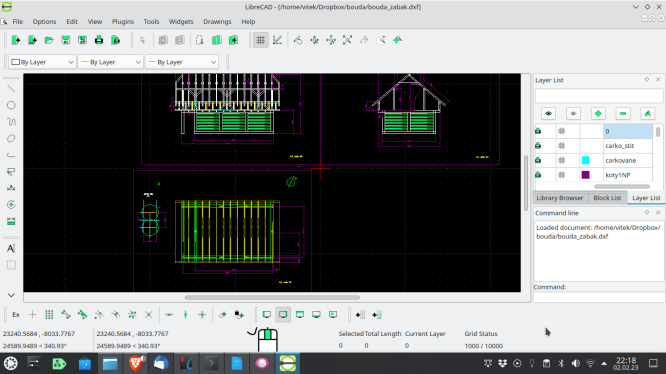
Task: Open the pen color By Layer dropdown
Action: 42,62
